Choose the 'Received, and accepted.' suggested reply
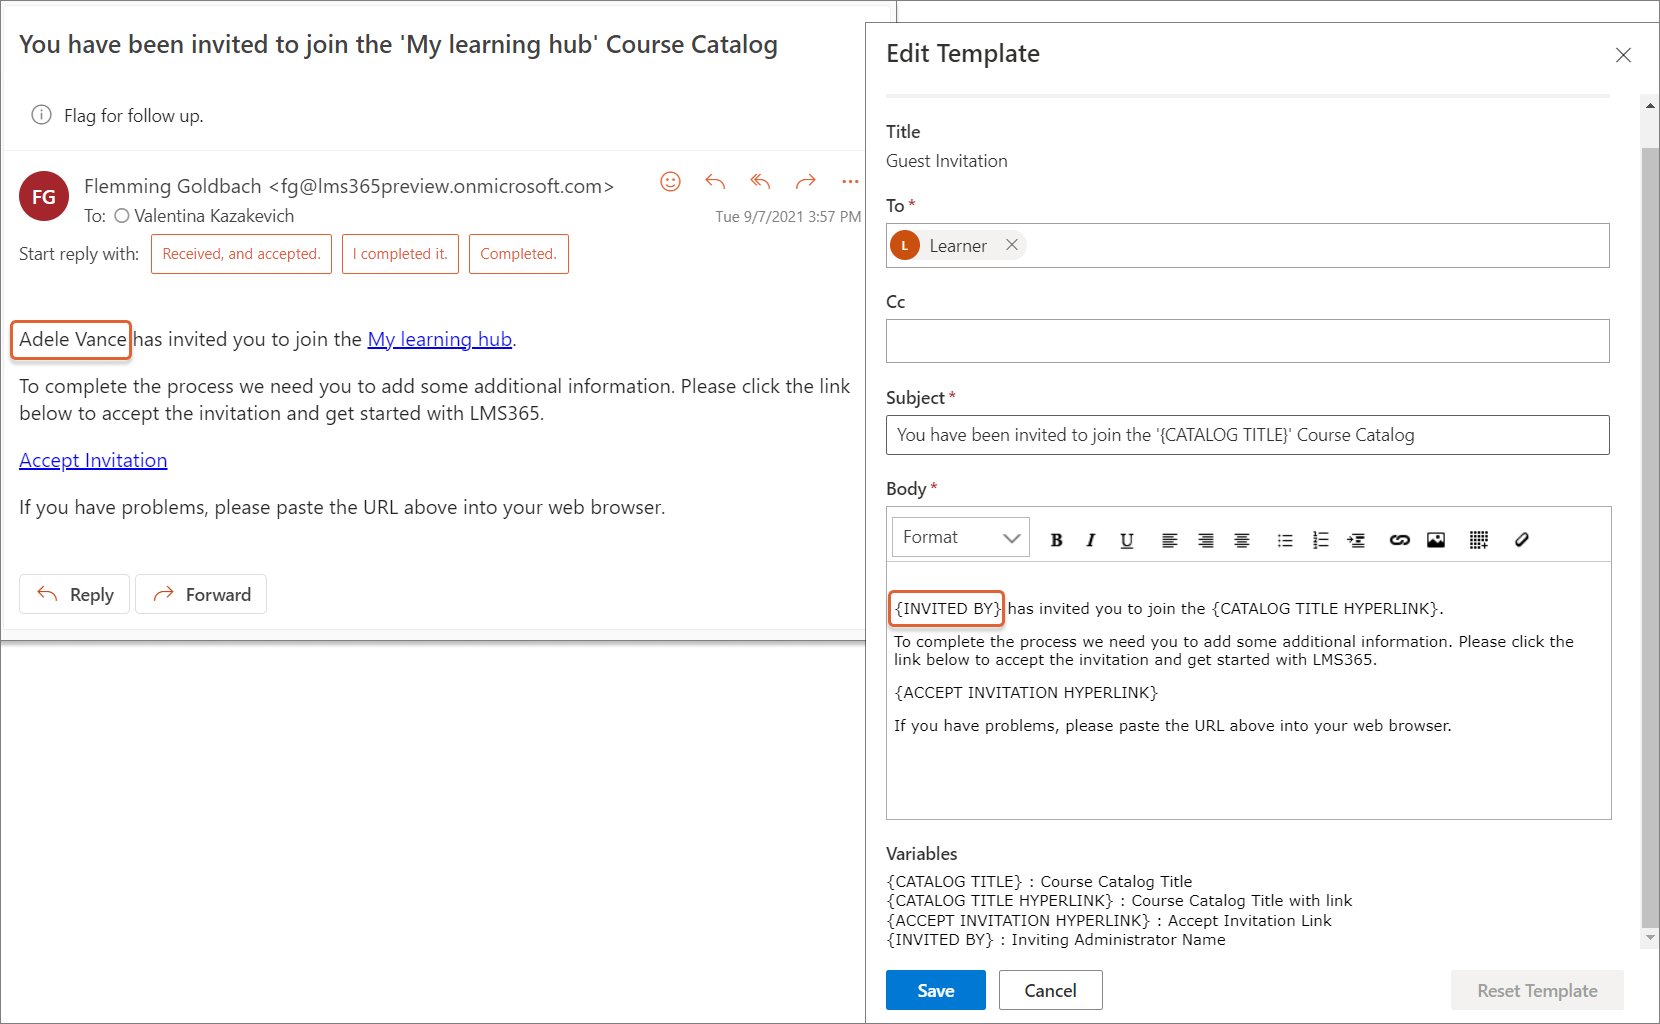1660x1024 pixels. tap(241, 254)
